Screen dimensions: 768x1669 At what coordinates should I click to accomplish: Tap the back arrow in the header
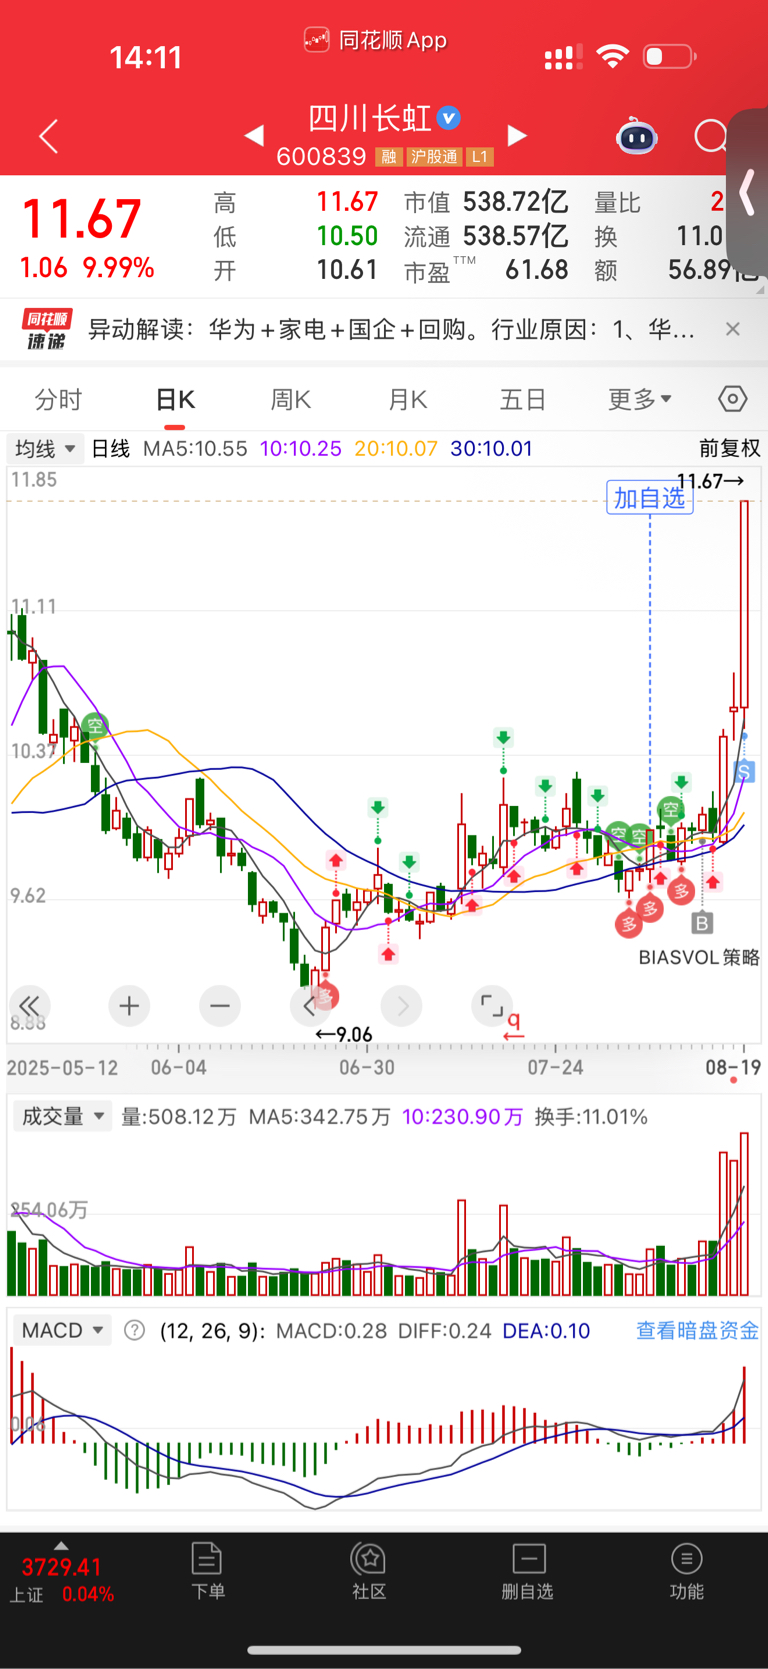[x=48, y=136]
